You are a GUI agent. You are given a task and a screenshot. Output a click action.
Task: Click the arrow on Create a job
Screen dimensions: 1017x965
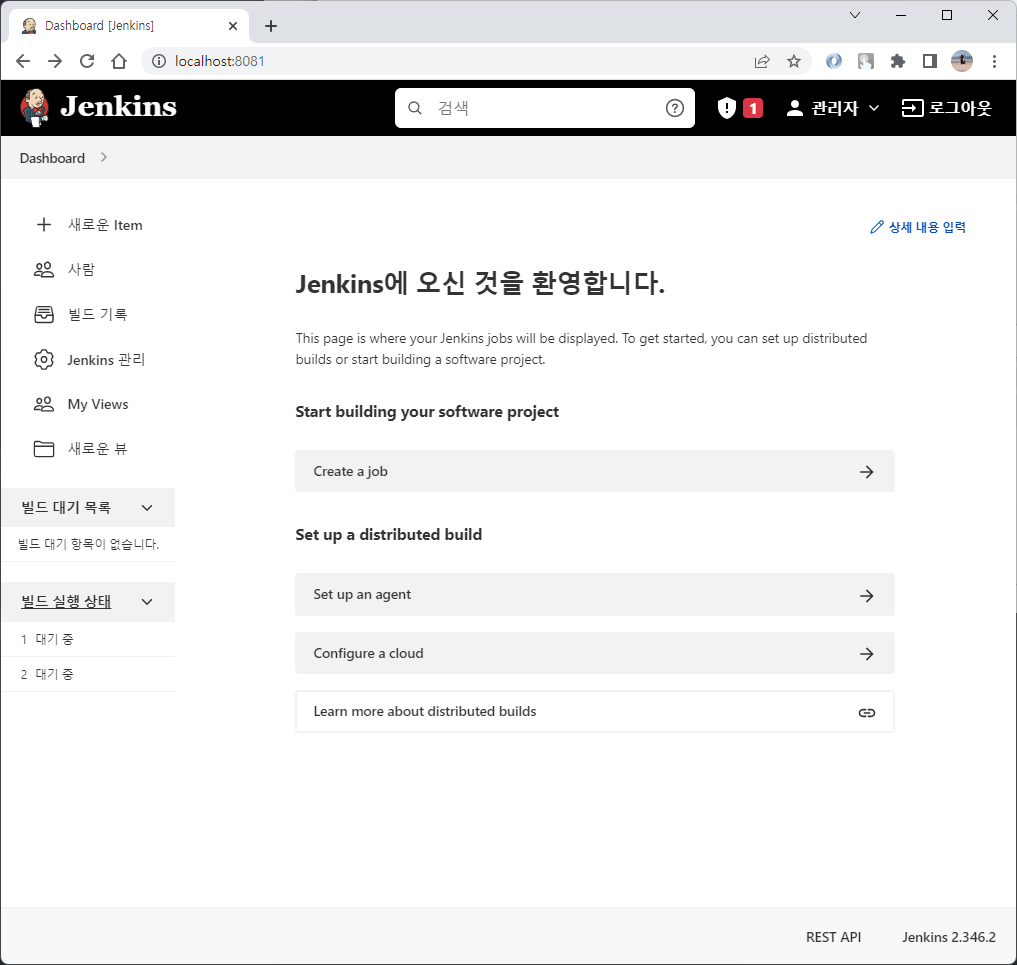point(867,471)
